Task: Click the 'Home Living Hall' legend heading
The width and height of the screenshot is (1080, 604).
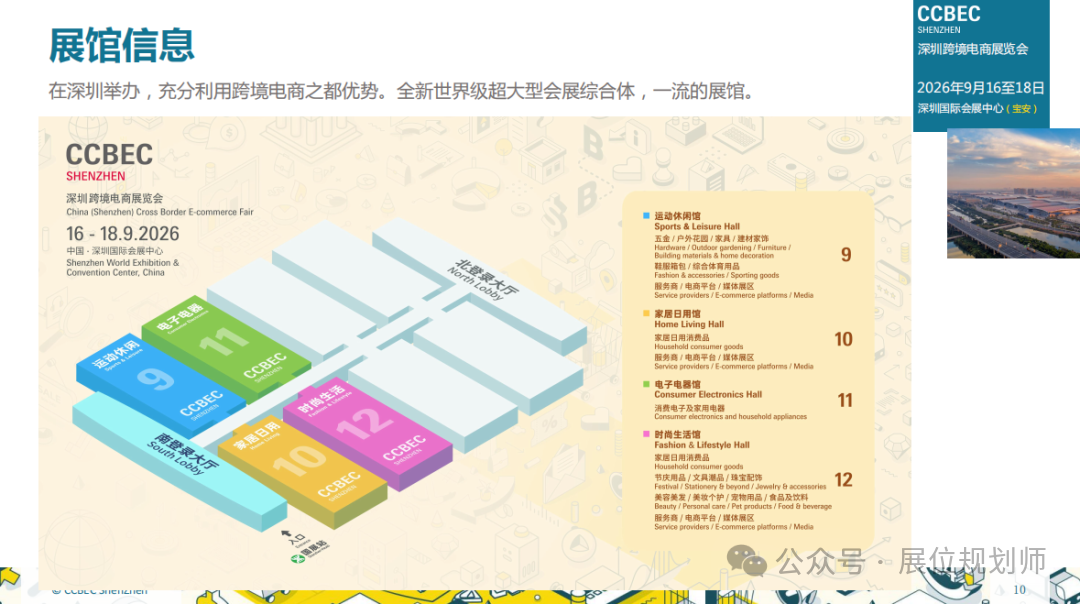Action: click(x=689, y=324)
